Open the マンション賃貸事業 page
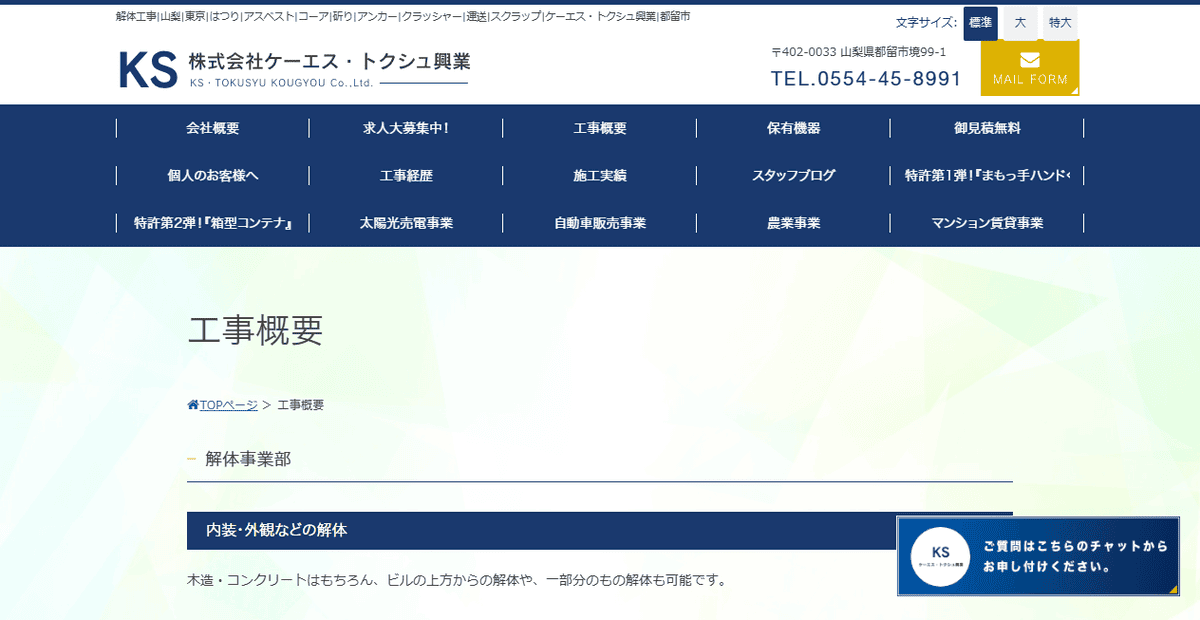1200x620 pixels. [x=985, y=223]
